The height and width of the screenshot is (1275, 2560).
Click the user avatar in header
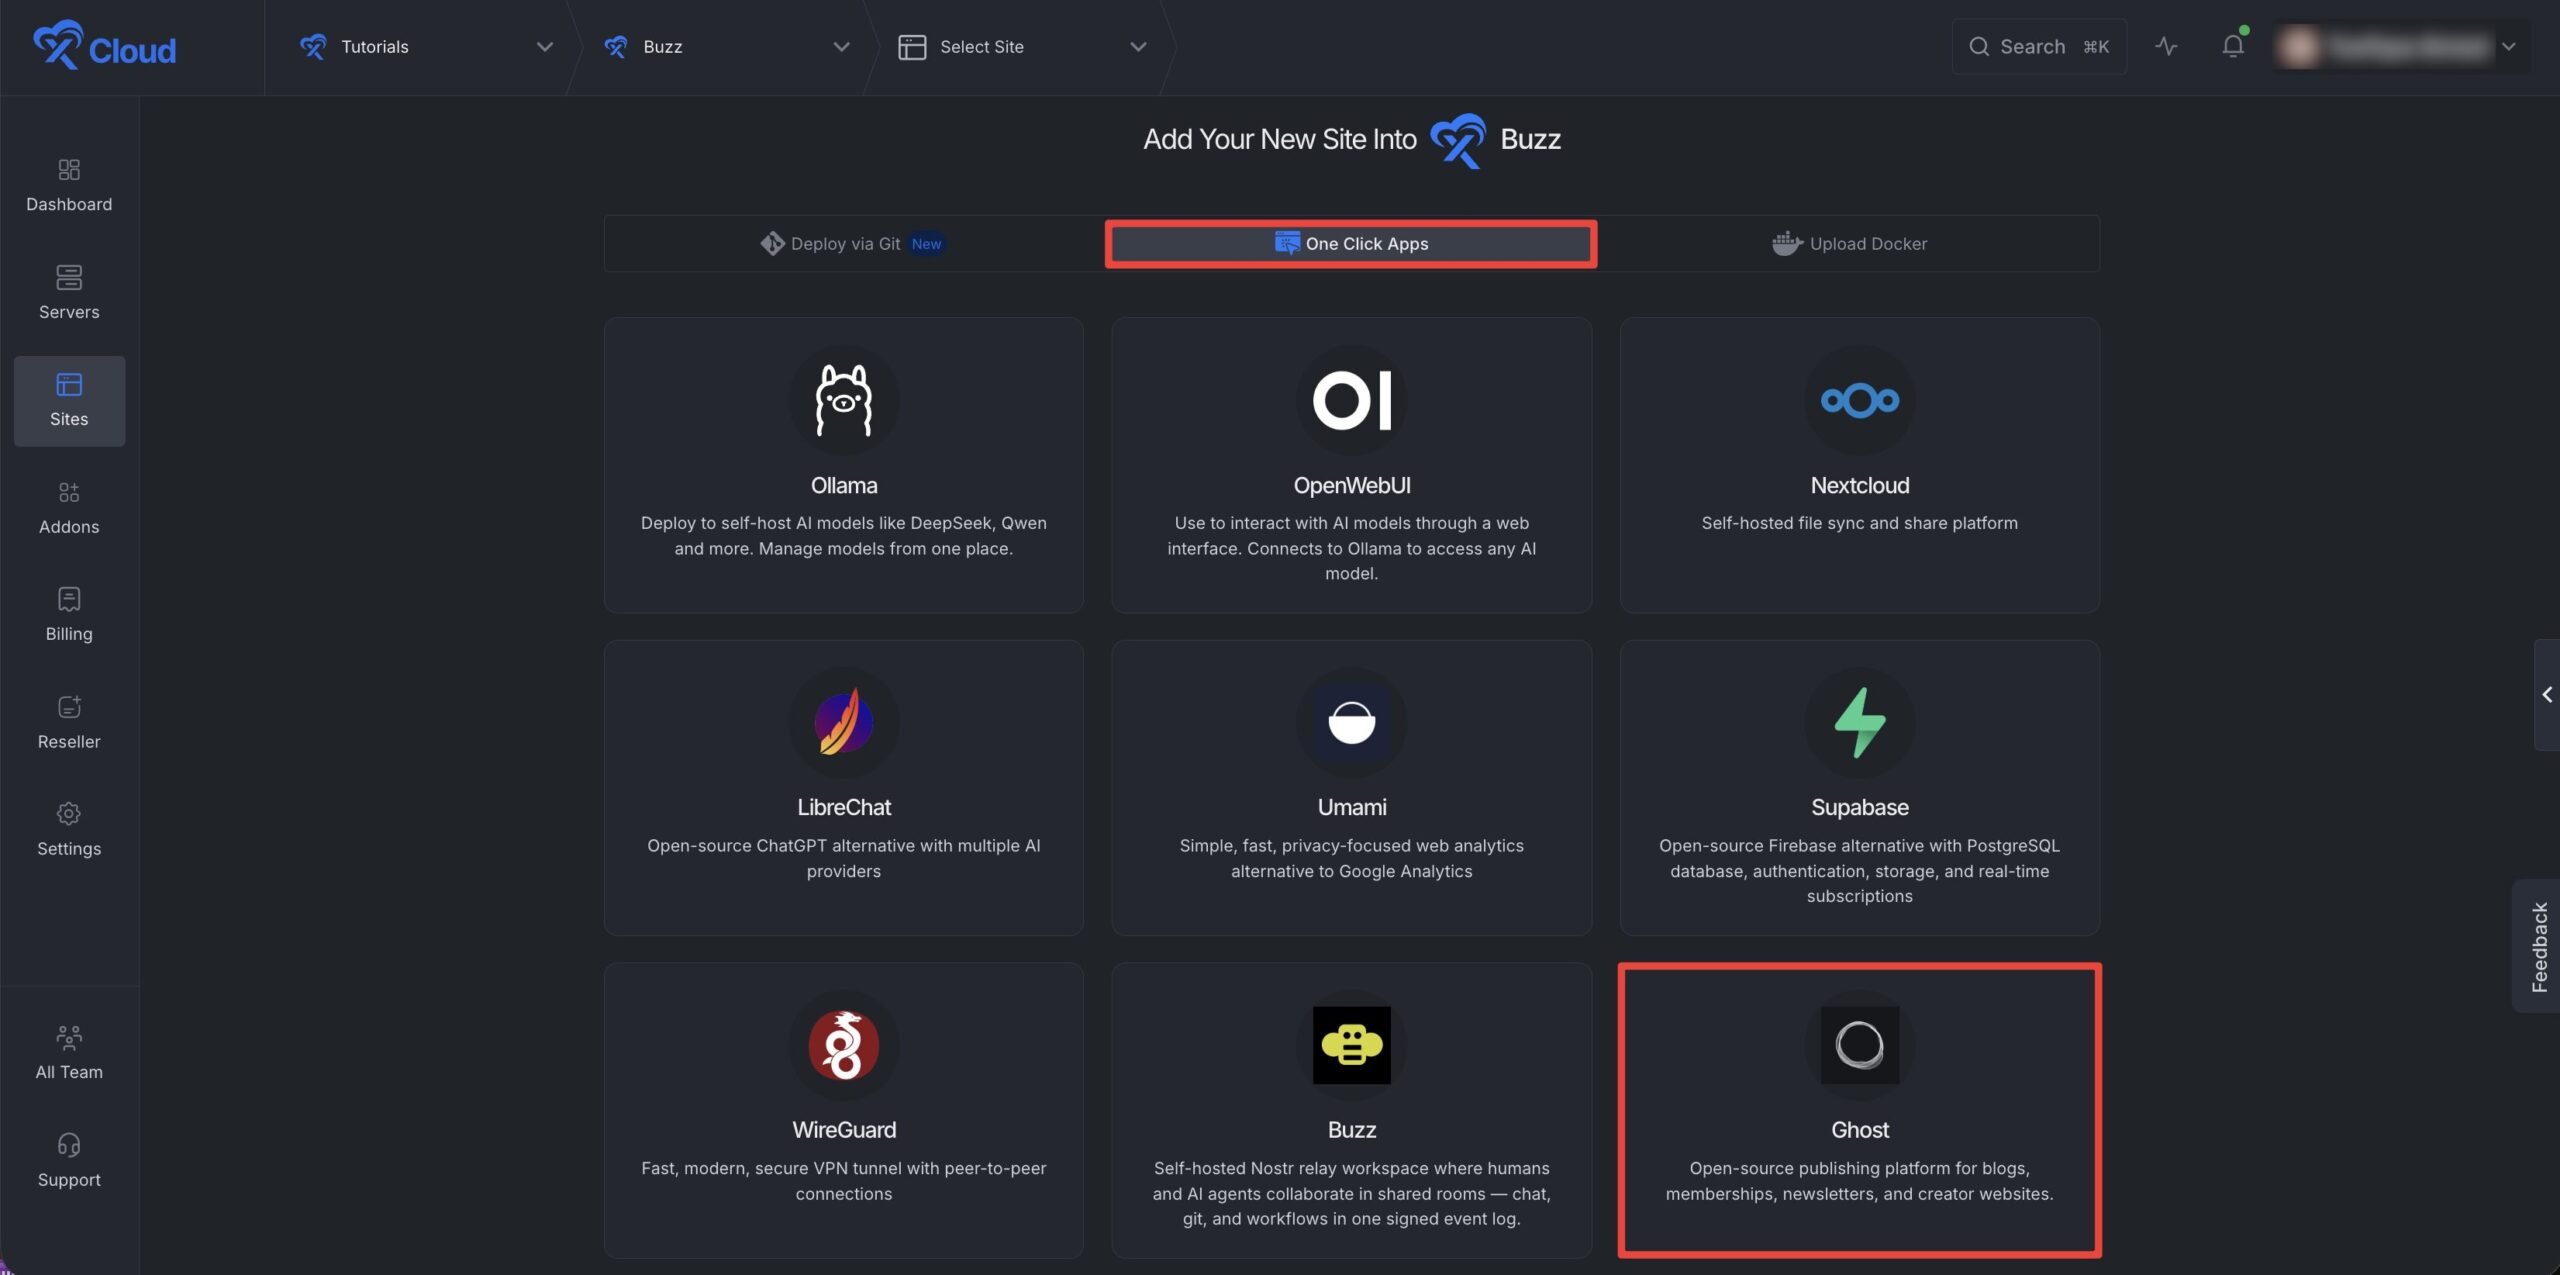[x=2299, y=47]
